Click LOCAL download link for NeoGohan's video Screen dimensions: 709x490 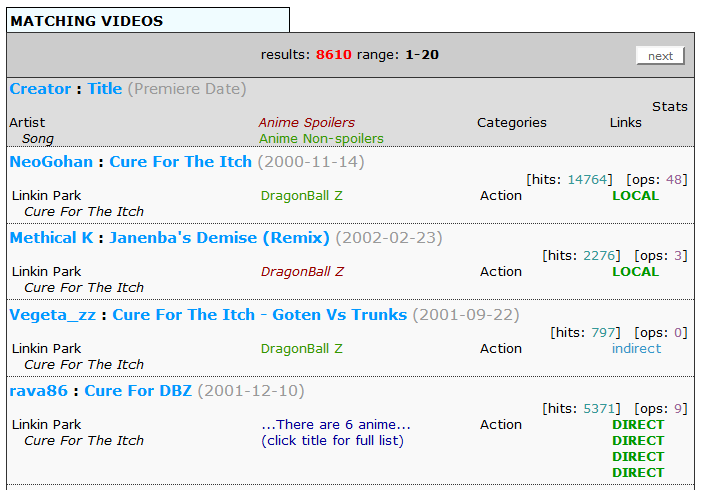pyautogui.click(x=635, y=196)
